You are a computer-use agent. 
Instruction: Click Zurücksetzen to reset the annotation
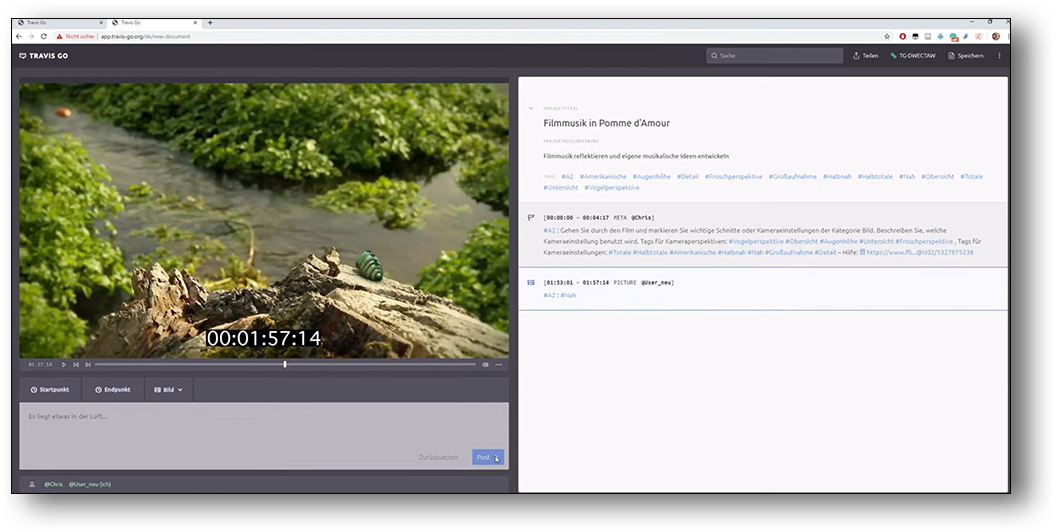pos(438,457)
